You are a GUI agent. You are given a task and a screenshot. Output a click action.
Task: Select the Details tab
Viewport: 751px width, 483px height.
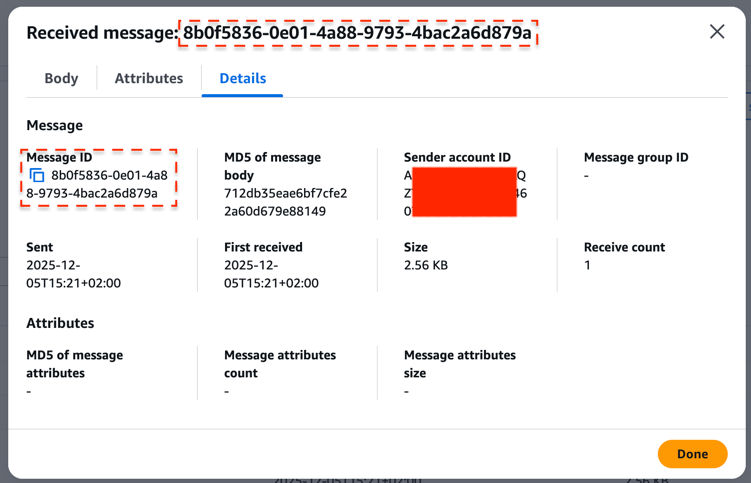click(x=242, y=78)
